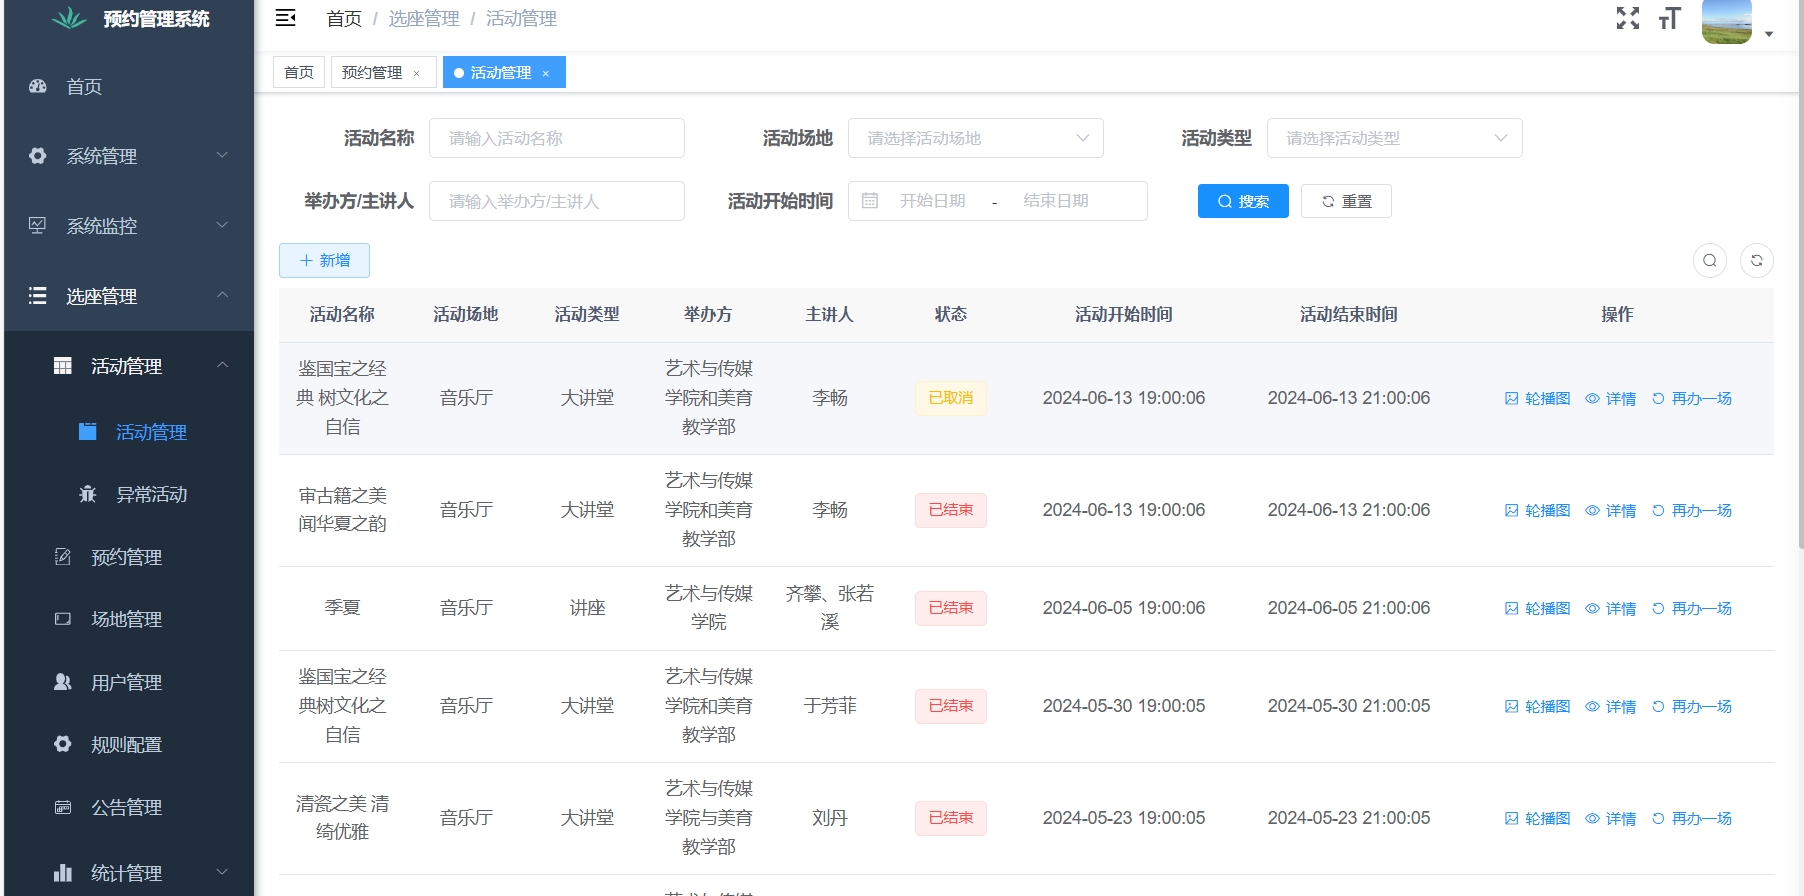Click 再办一场 for the 已取消 activity row
This screenshot has width=1804, height=896.
point(1691,398)
